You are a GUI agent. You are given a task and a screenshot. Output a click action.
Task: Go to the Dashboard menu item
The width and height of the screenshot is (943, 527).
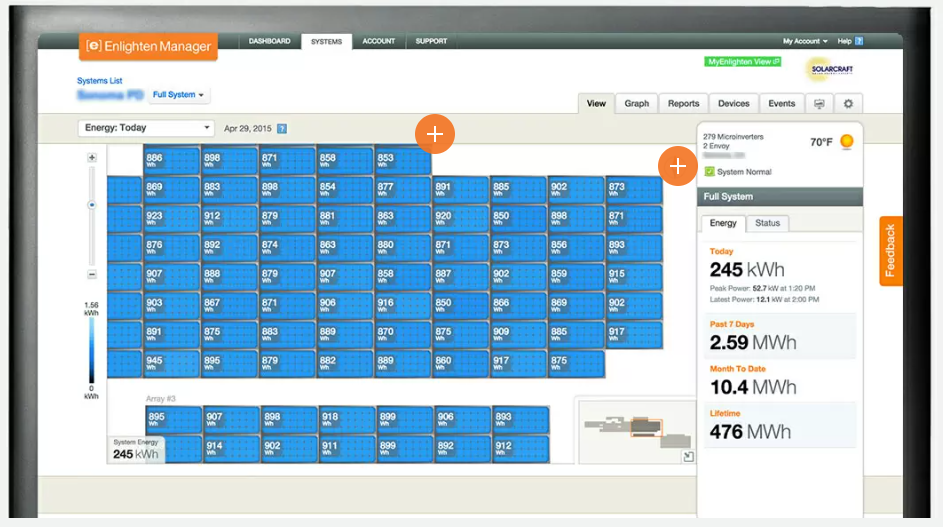click(x=269, y=41)
